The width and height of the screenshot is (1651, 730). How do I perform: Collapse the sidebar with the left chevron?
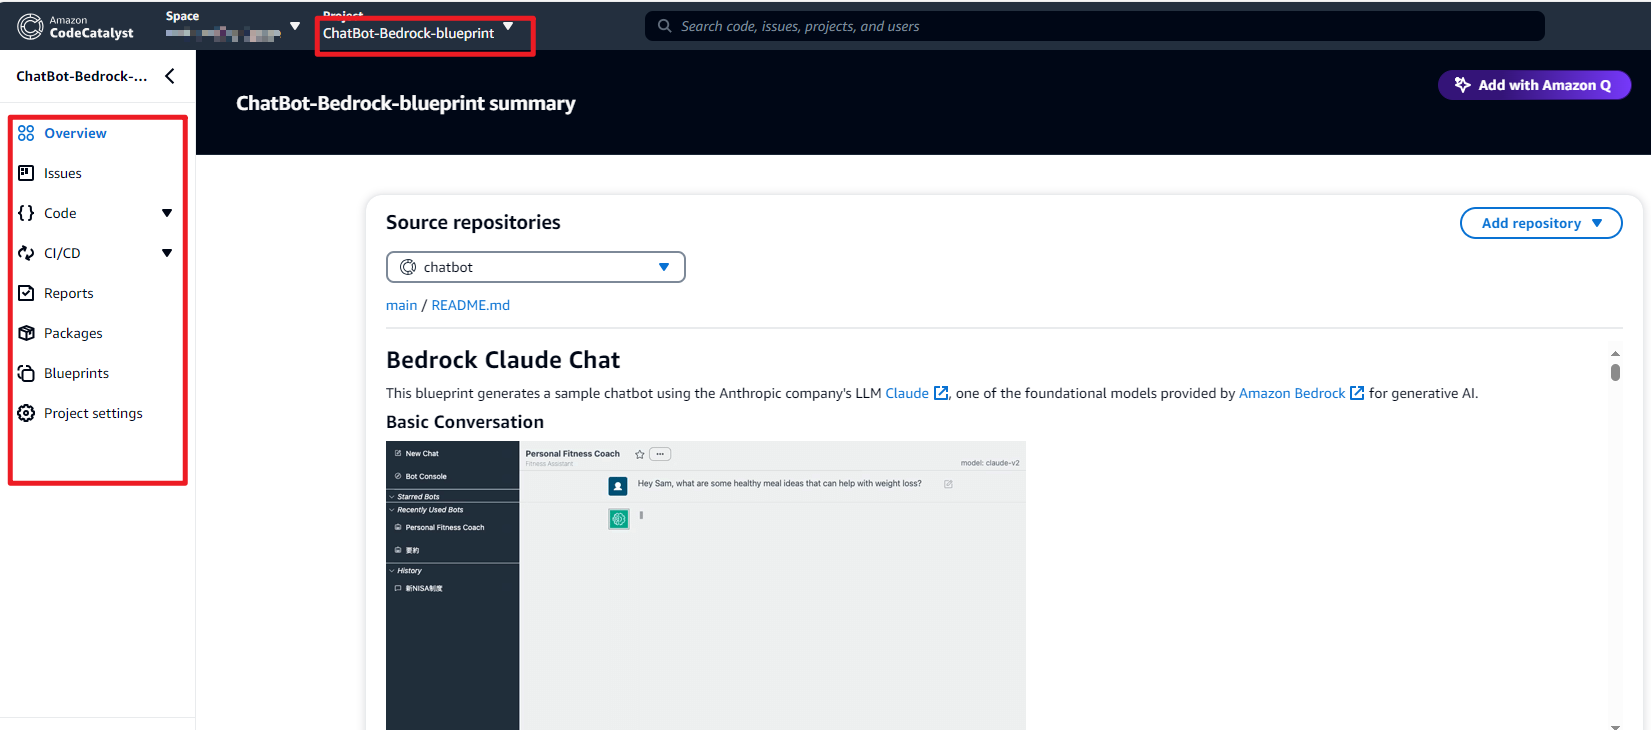click(x=170, y=76)
